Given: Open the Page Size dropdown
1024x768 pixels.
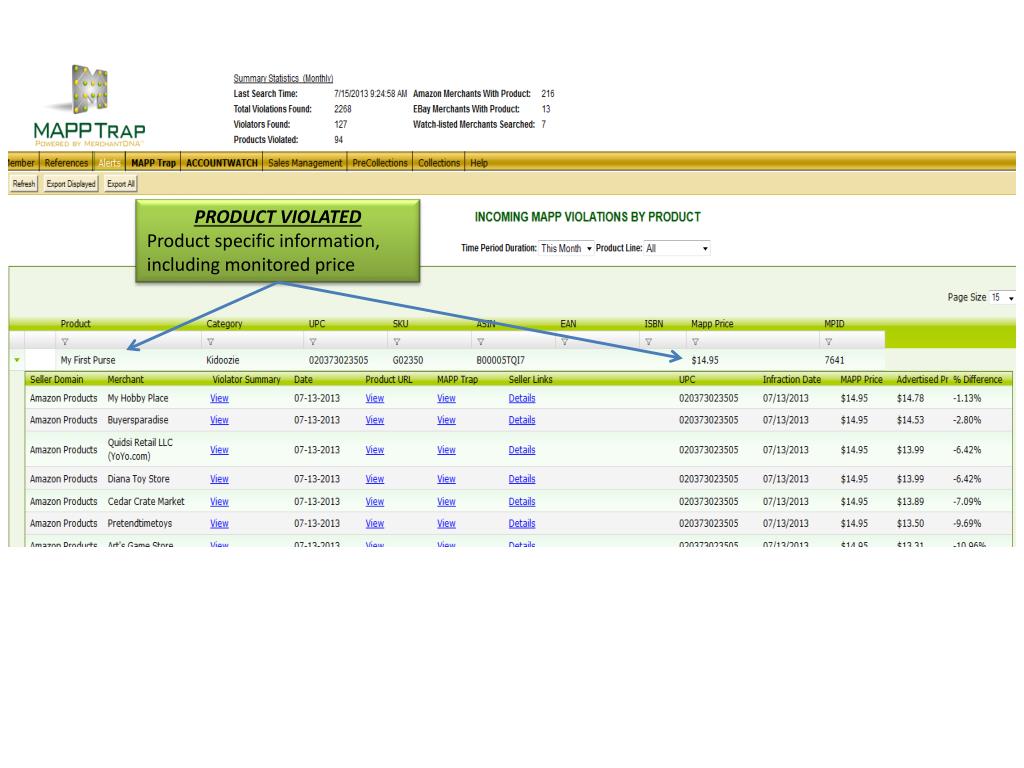Looking at the screenshot, I should tap(1002, 297).
